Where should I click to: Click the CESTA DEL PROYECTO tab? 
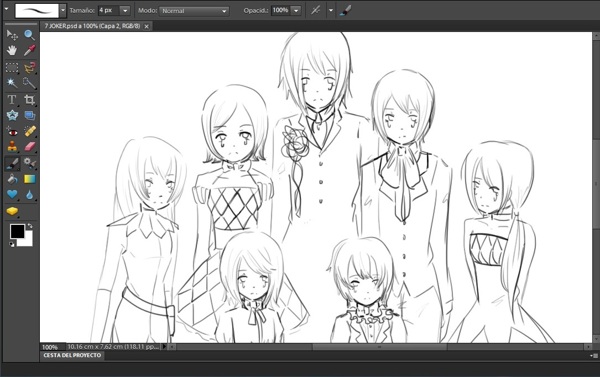click(x=72, y=355)
